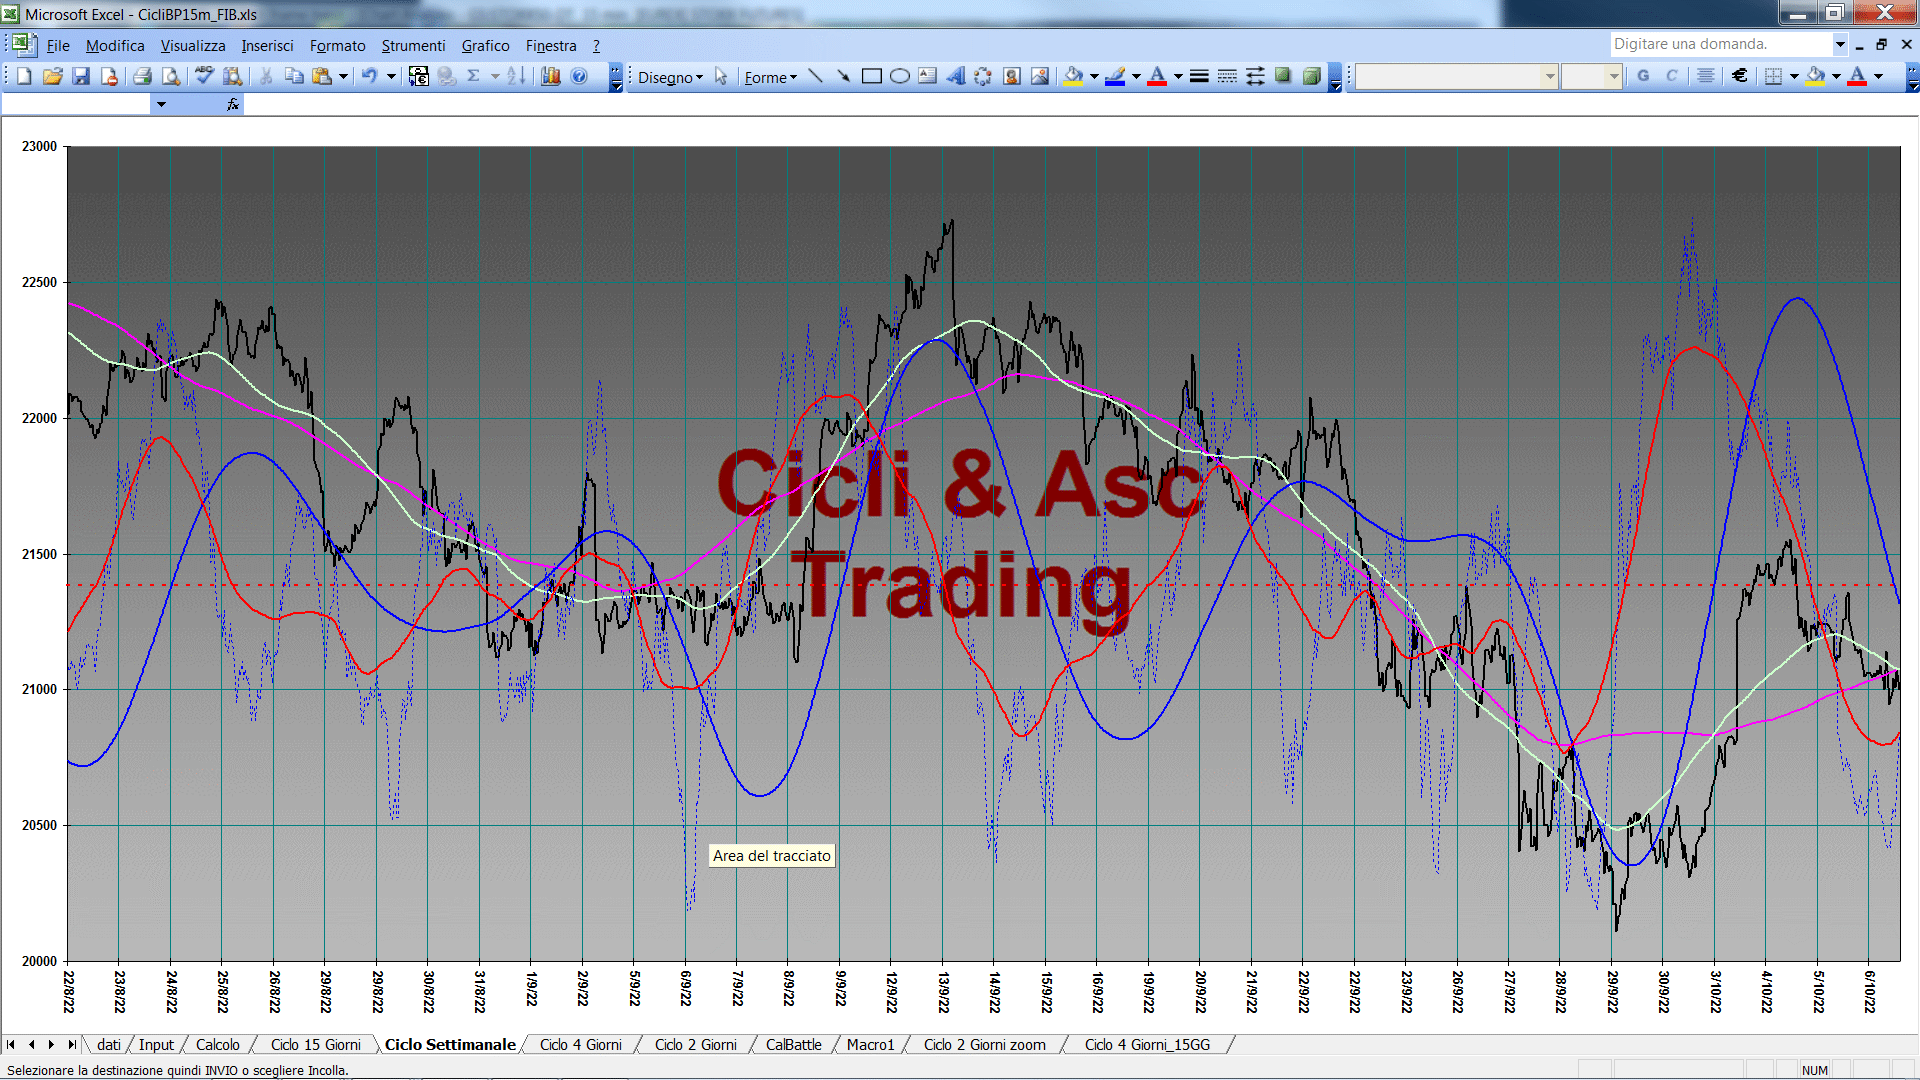The height and width of the screenshot is (1080, 1920).
Task: Select the Line drawing tool
Action: (816, 76)
